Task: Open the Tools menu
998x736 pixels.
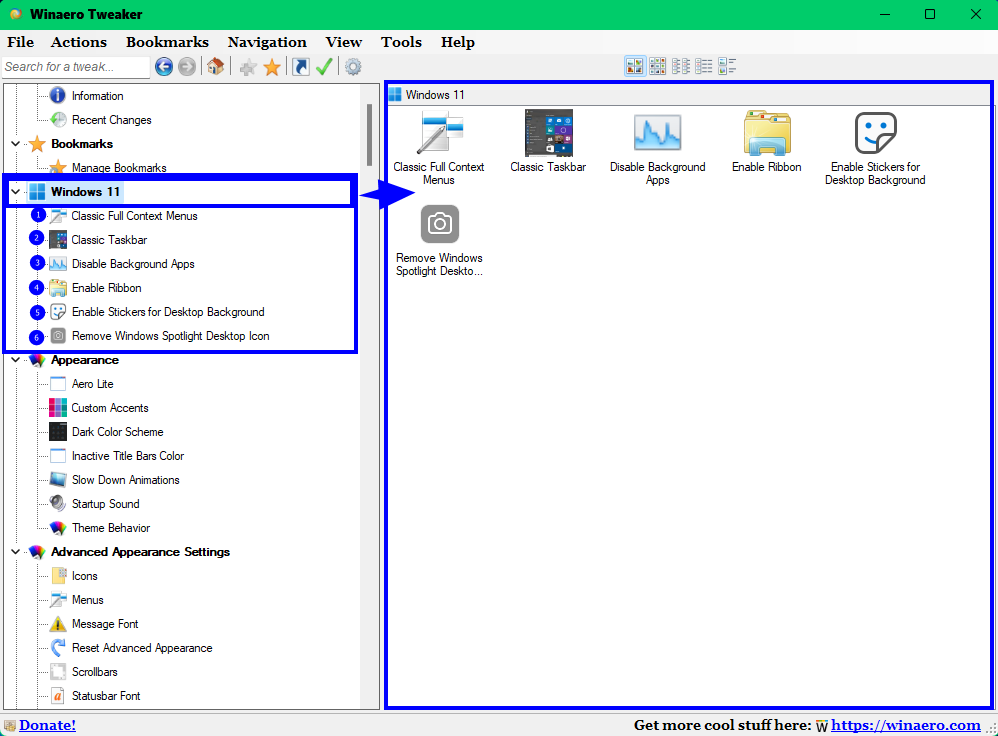Action: pyautogui.click(x=401, y=42)
